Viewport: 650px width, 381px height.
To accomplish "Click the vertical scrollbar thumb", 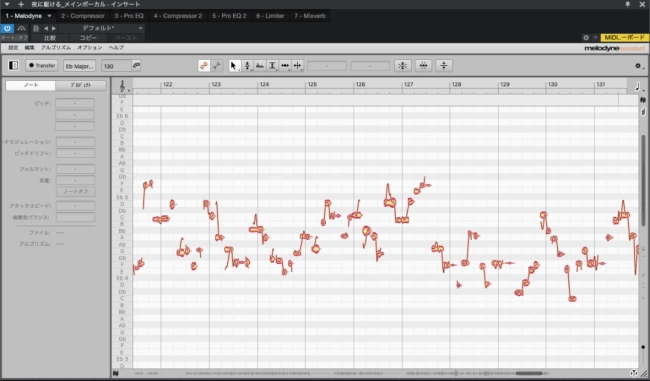I will click(x=643, y=180).
